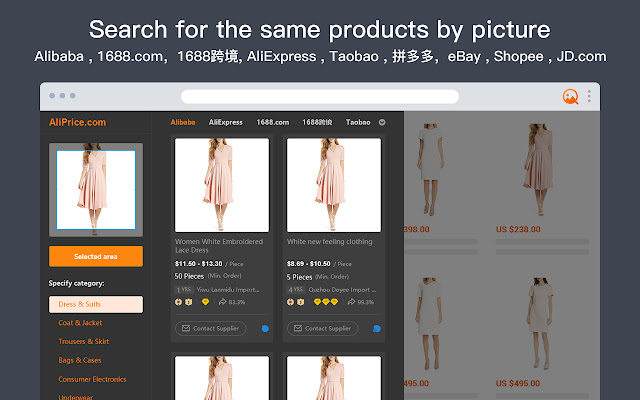The image size is (640, 400).
Task: Click the $8.69 - $10.50 price
Action: [x=309, y=264]
